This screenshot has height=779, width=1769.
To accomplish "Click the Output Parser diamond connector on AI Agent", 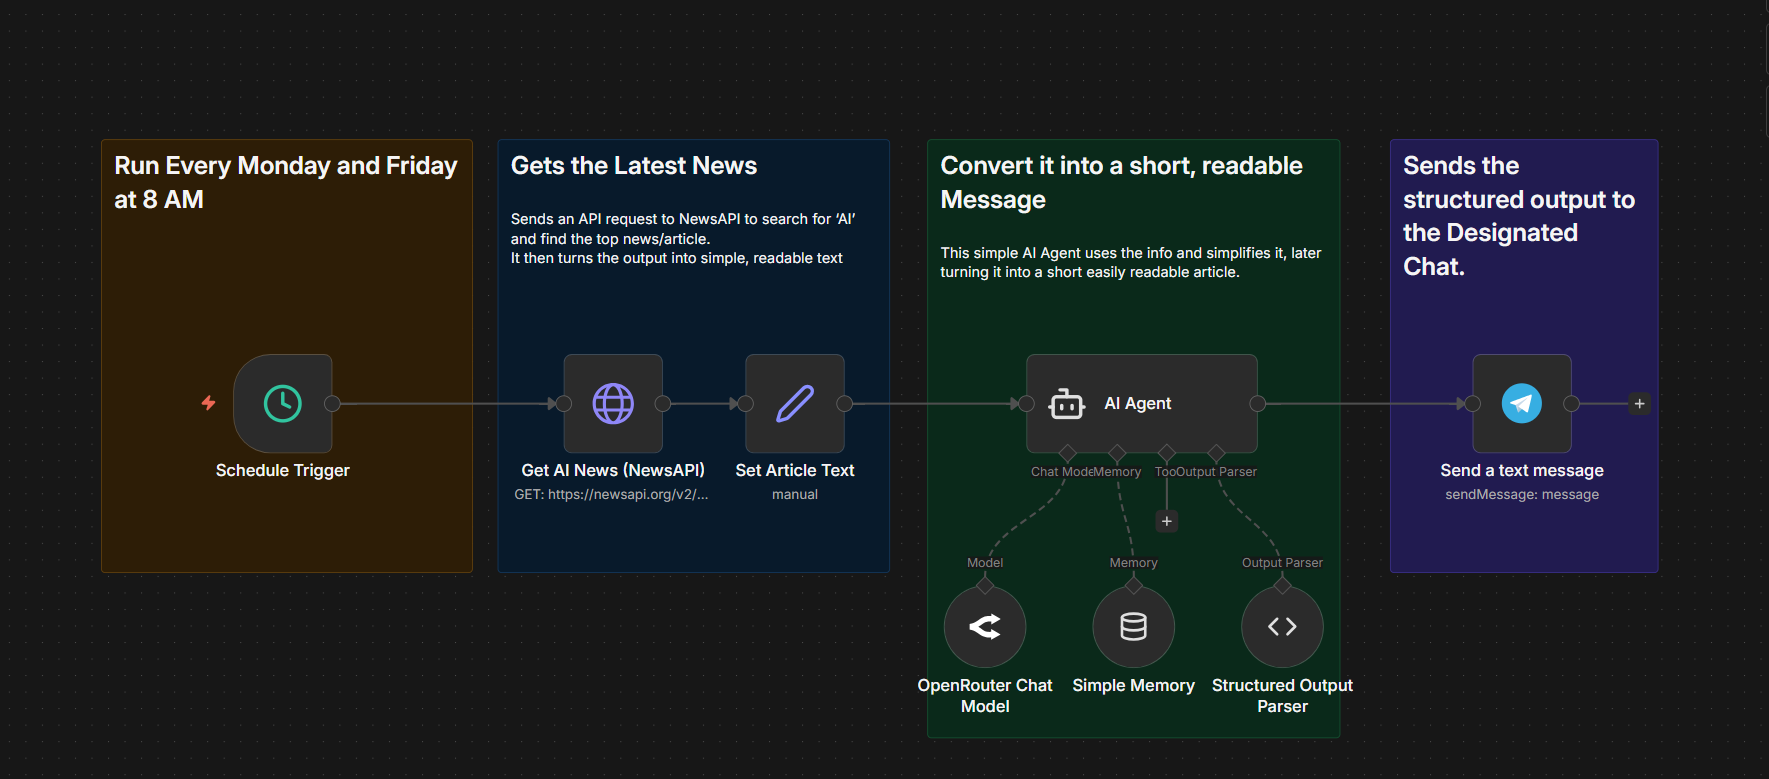I will pos(1216,453).
